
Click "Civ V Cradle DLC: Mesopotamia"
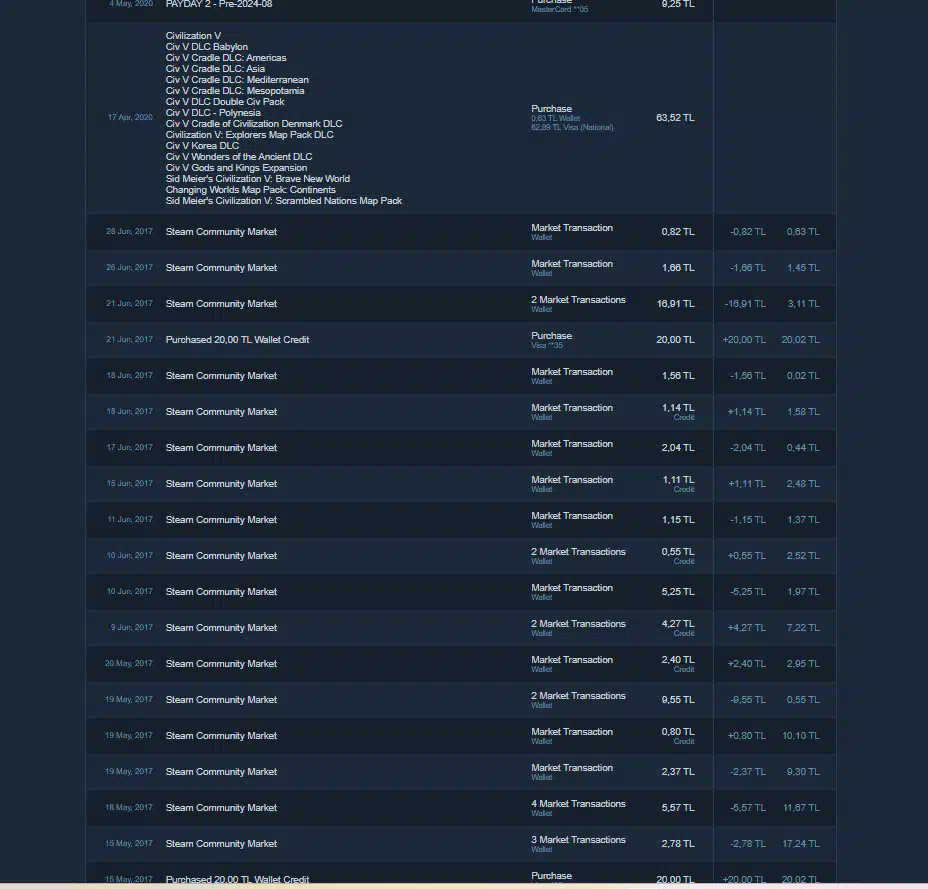tap(235, 91)
